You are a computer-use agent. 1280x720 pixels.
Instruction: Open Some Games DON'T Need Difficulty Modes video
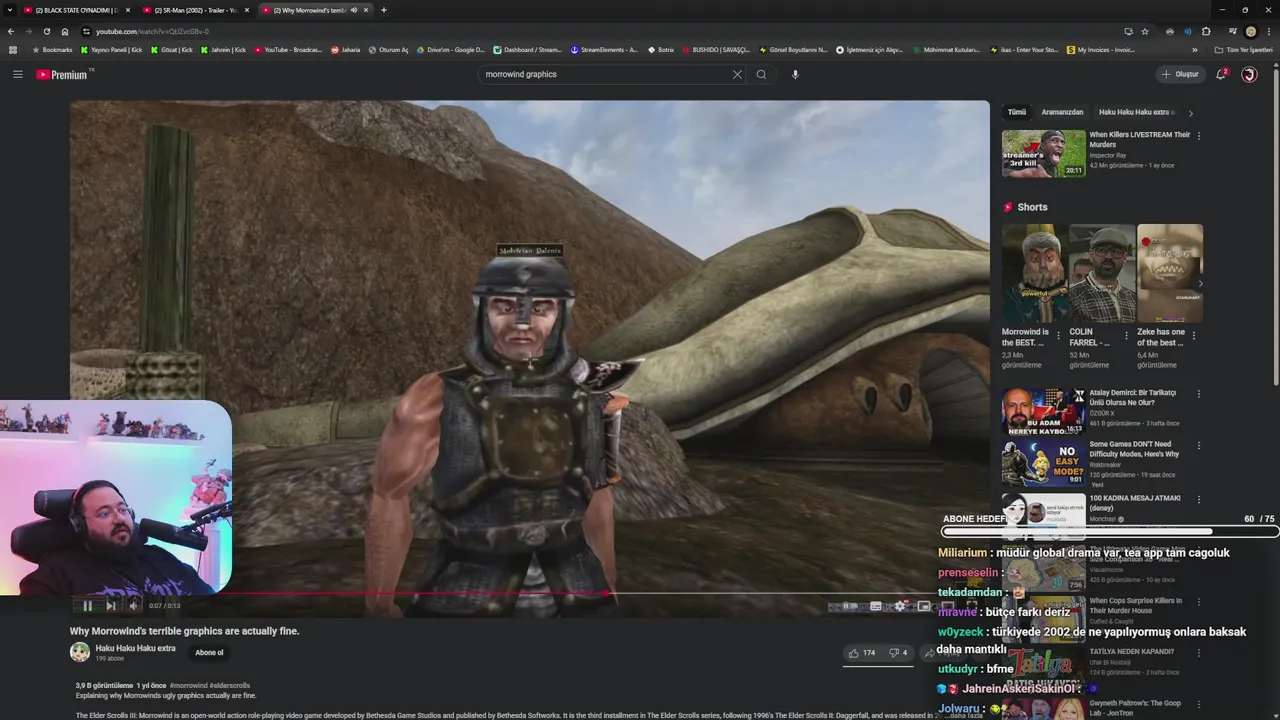(x=1043, y=463)
